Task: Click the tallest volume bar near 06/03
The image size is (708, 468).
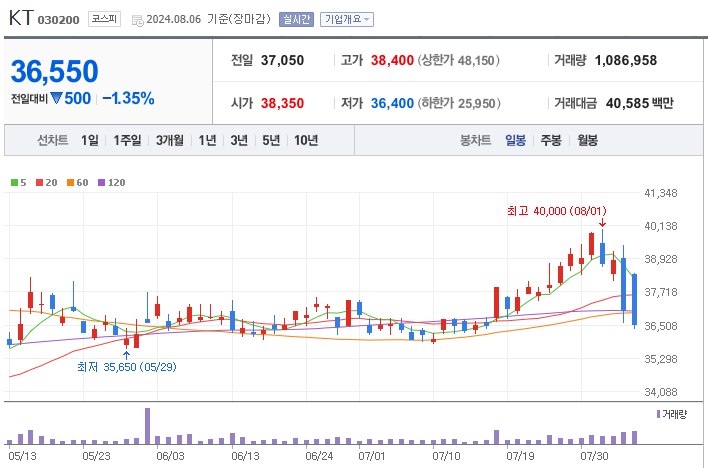Action: click(147, 426)
